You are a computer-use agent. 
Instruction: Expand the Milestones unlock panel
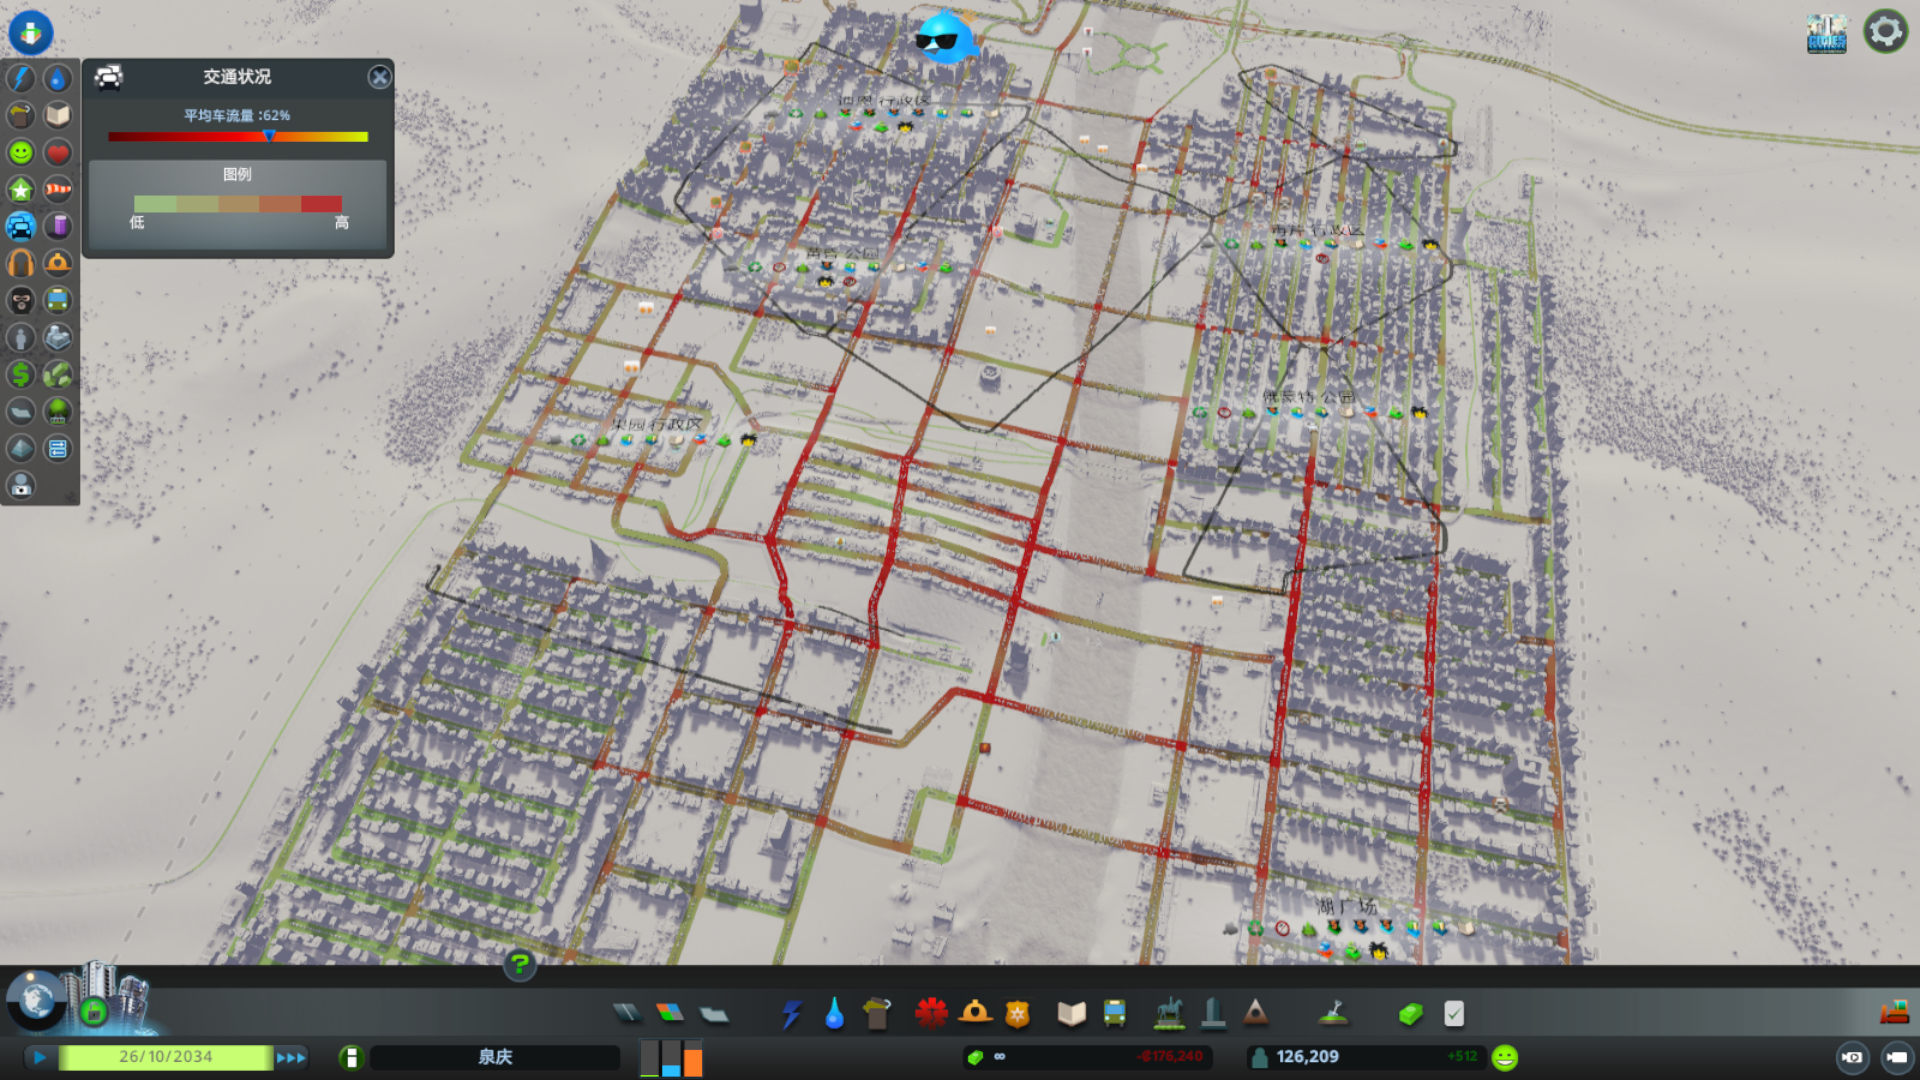[x=93, y=1011]
